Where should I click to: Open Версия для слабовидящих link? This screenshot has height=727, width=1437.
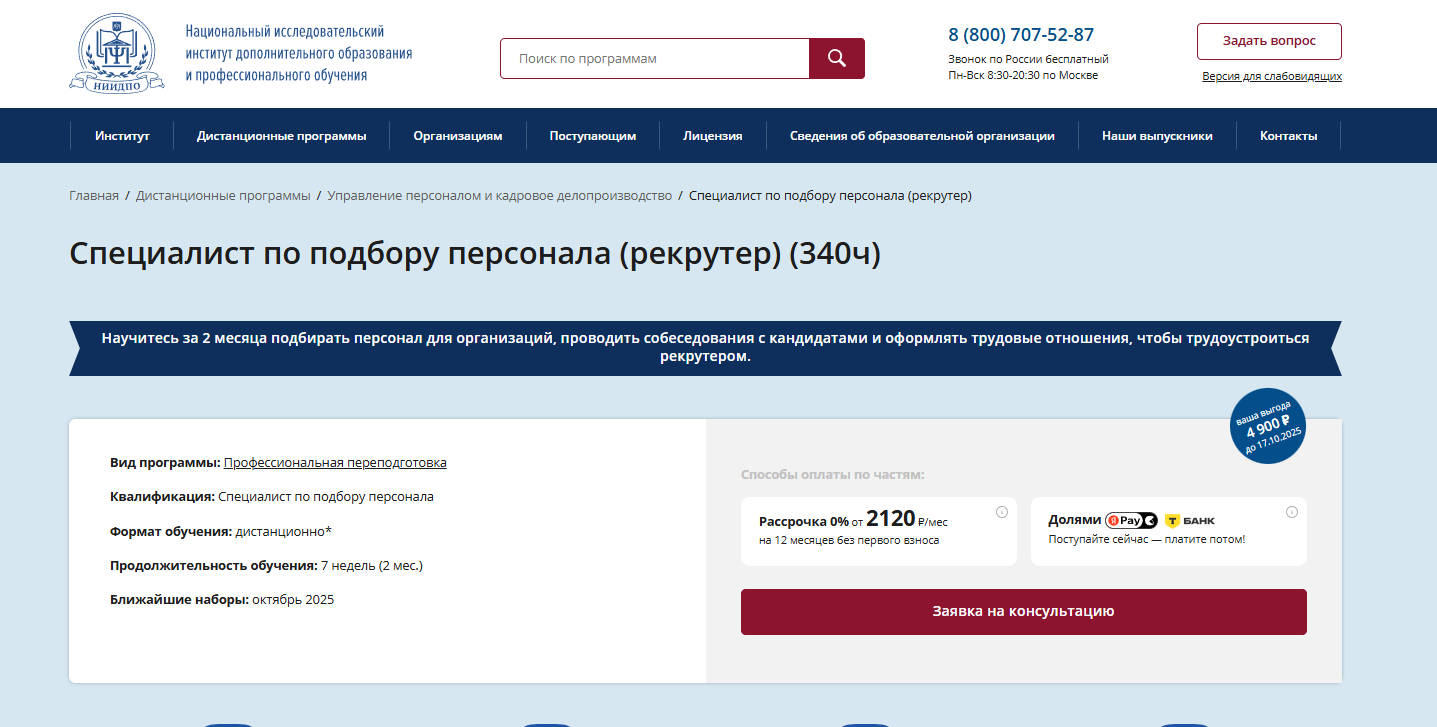tap(1271, 76)
